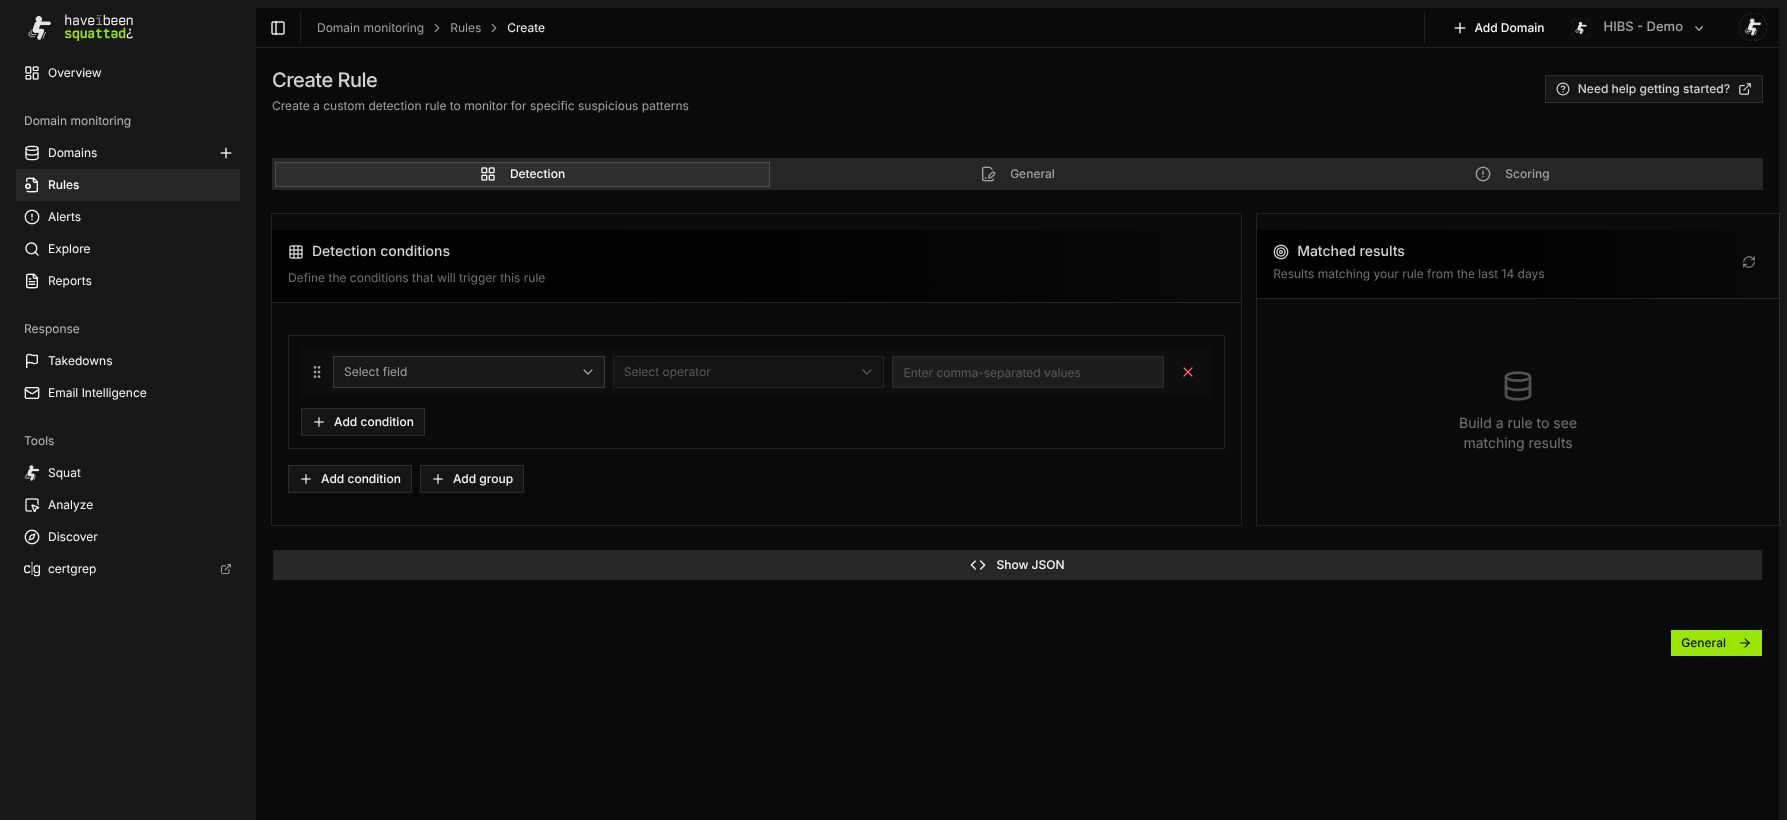
Task: Click the Create Rule title
Action: click(x=325, y=80)
